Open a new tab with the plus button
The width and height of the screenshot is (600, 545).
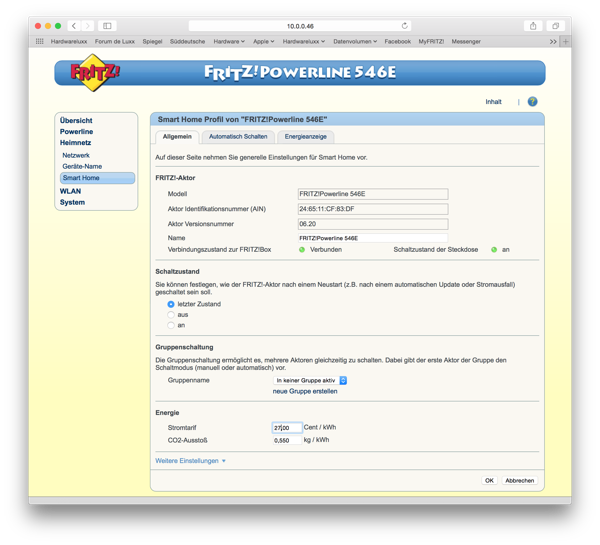(x=566, y=41)
